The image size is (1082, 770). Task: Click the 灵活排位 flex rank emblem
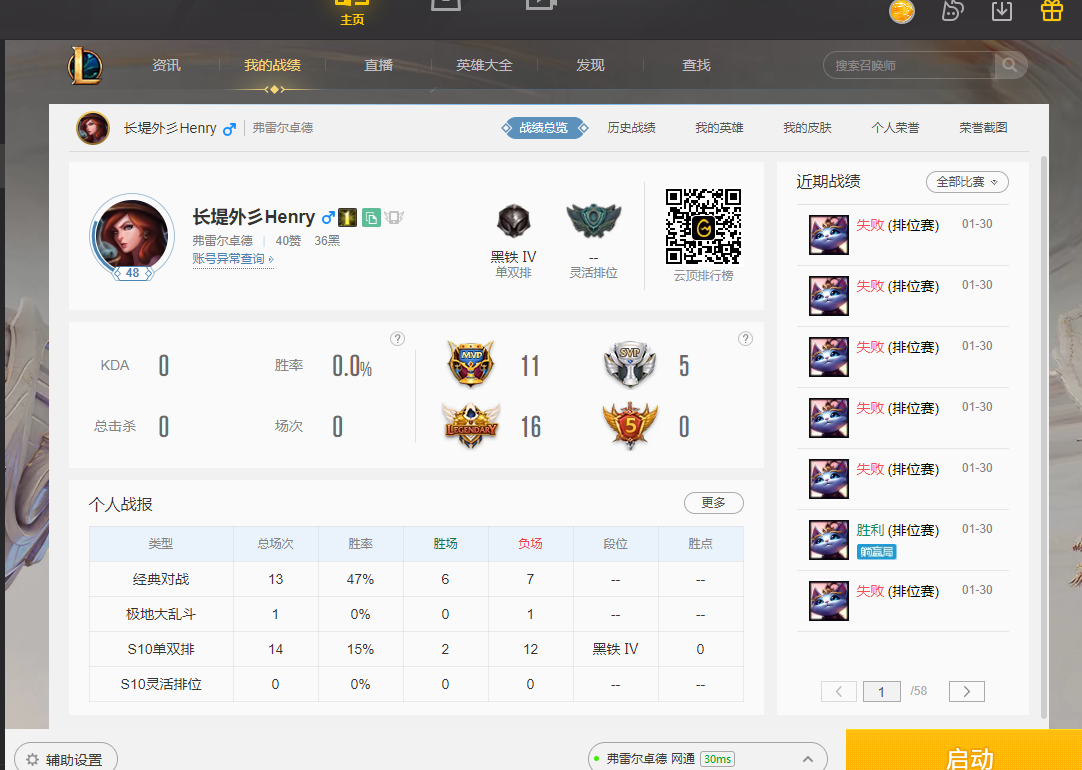point(593,220)
